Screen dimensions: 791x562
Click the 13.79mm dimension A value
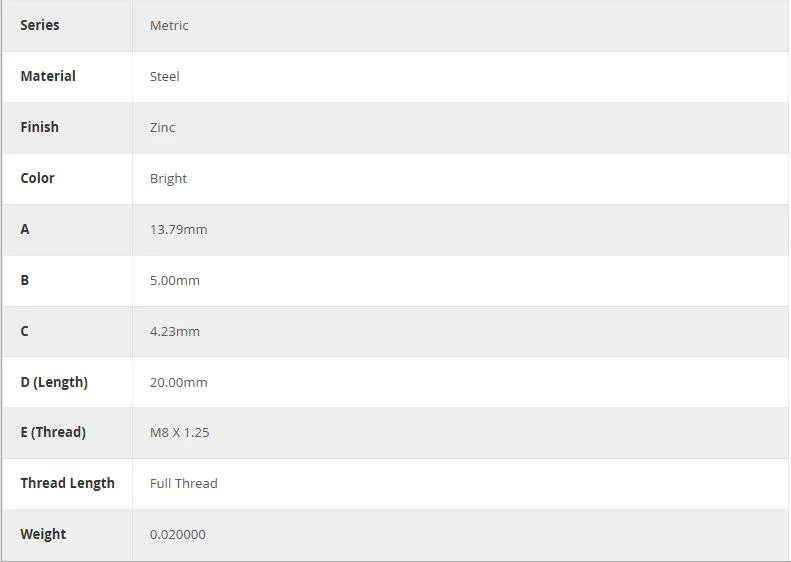tap(179, 230)
